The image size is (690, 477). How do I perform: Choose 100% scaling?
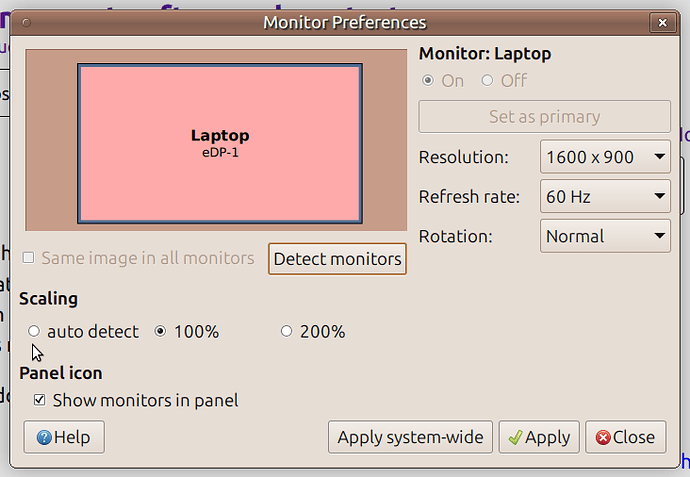point(161,331)
